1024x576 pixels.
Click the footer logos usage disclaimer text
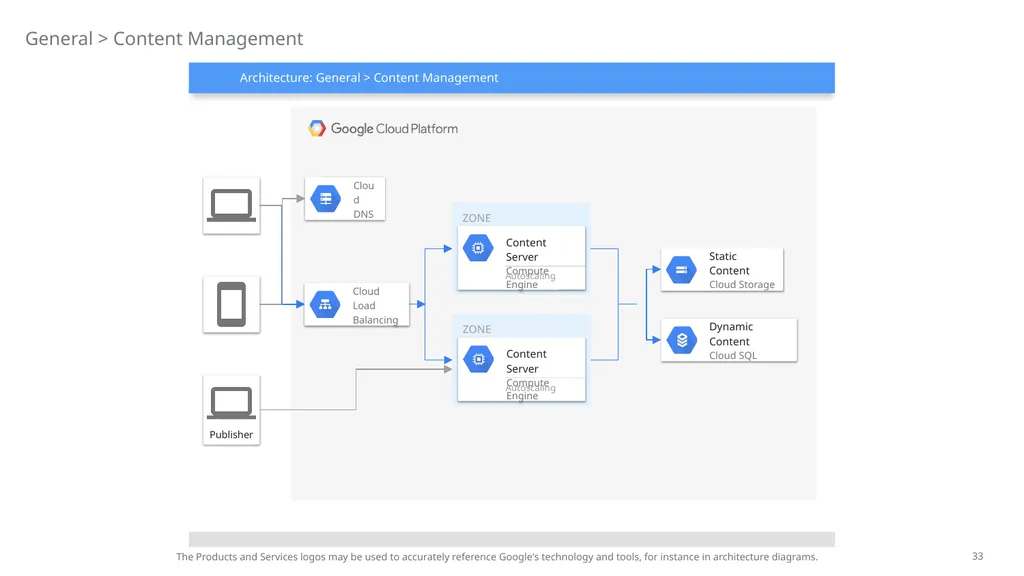point(497,557)
